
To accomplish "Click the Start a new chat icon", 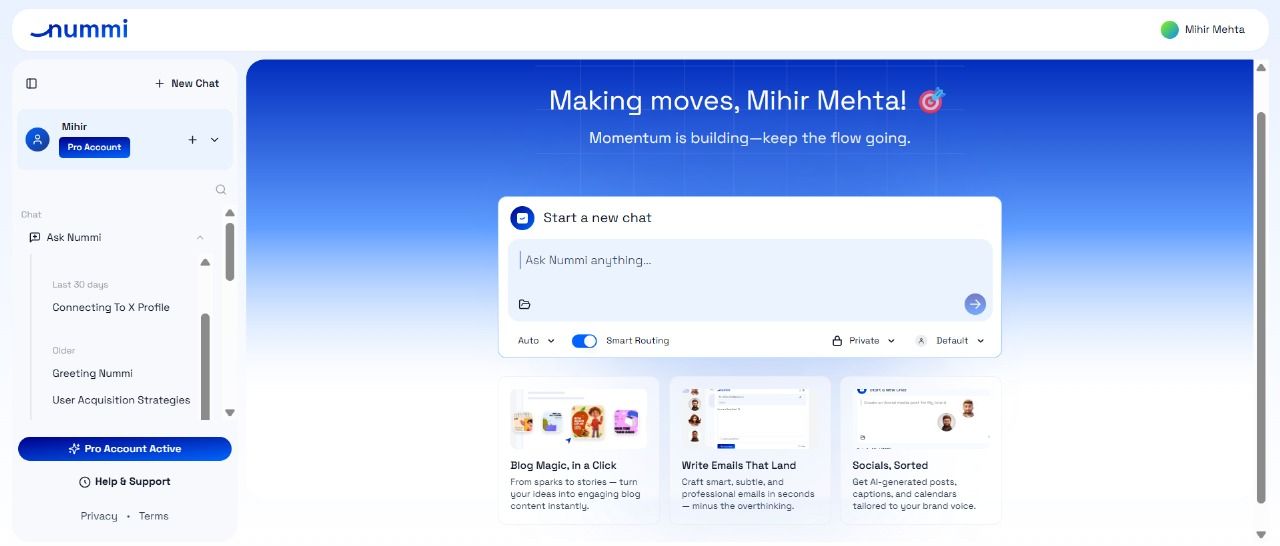I will (522, 218).
